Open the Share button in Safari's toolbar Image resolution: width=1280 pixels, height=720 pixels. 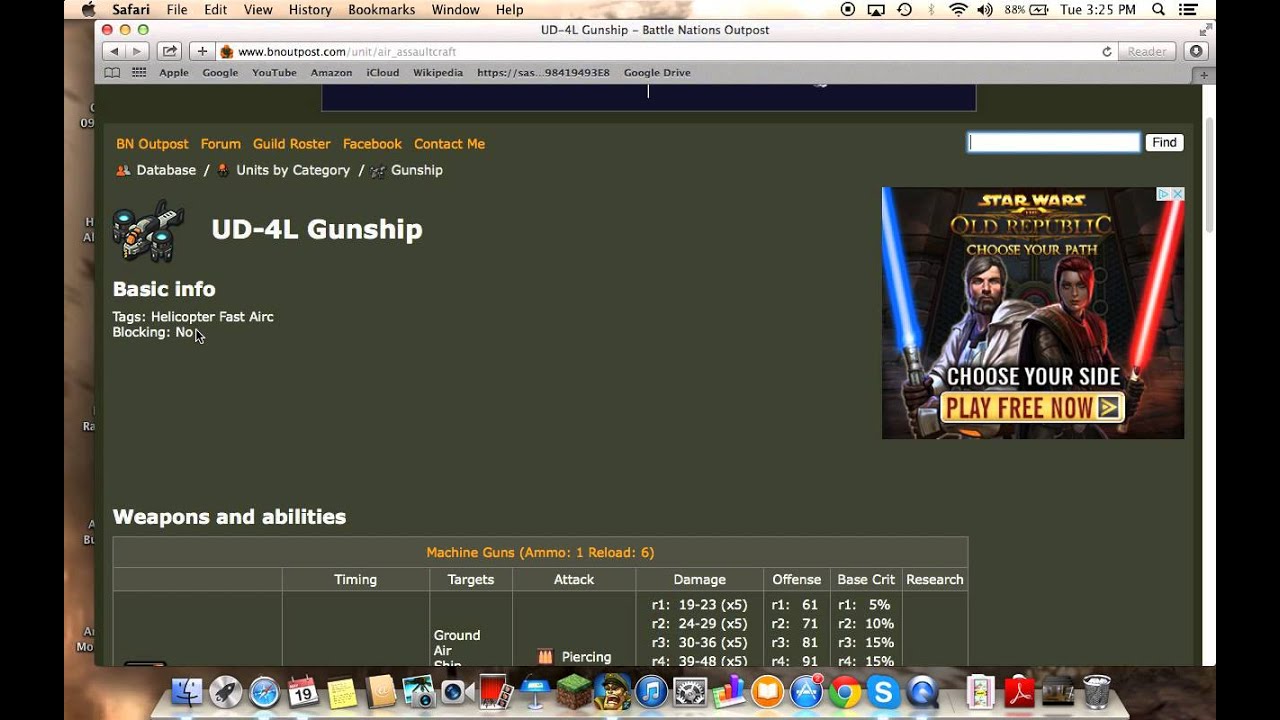tap(170, 51)
